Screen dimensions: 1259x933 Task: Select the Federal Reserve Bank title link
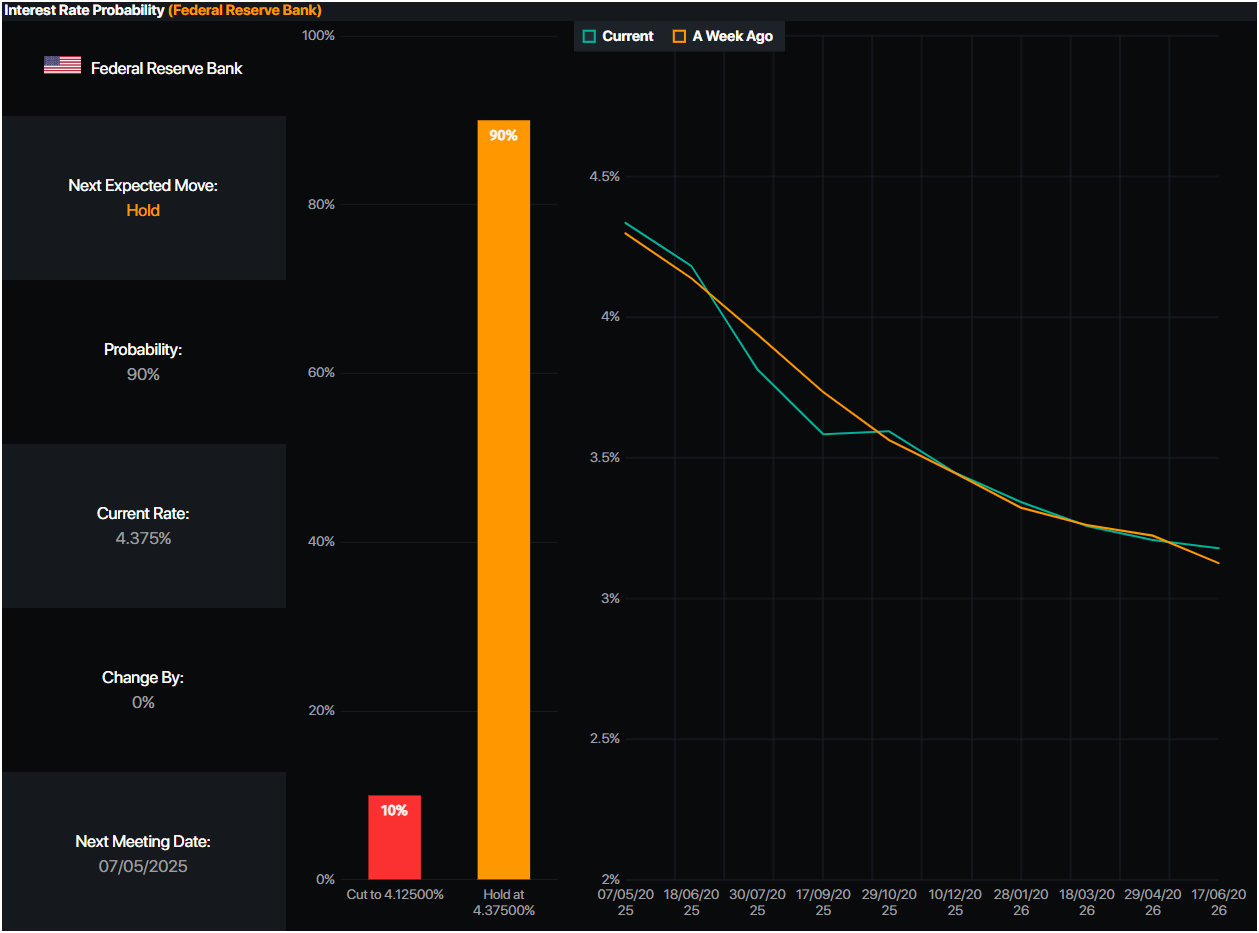point(245,10)
